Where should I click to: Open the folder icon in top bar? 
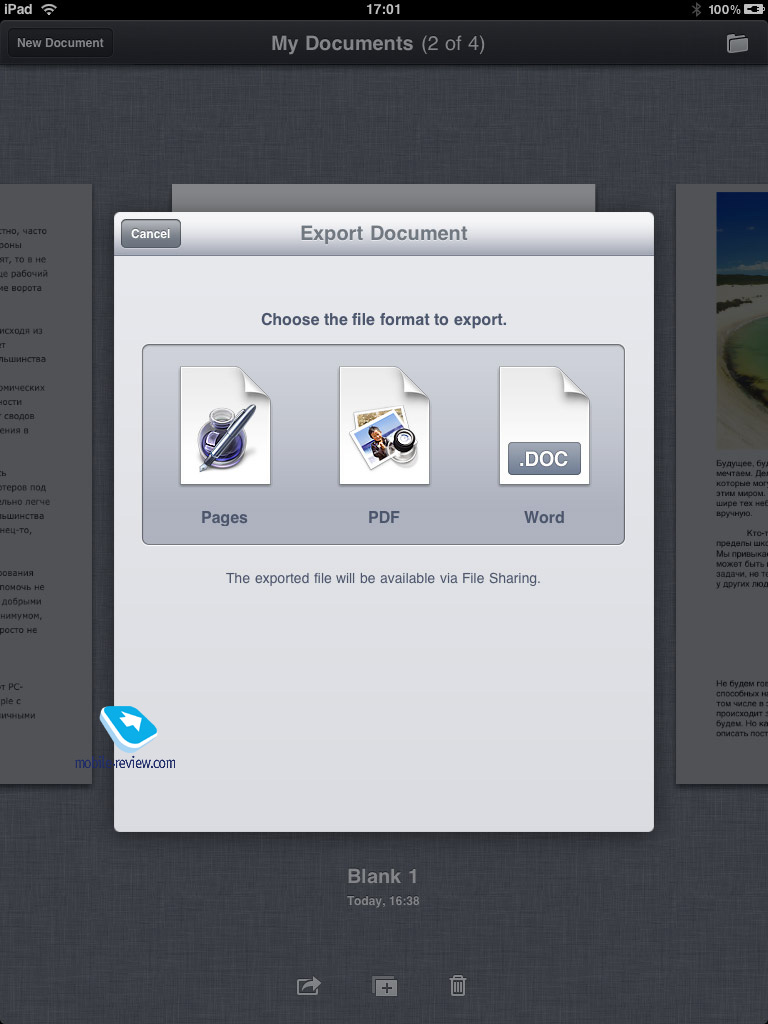click(x=737, y=43)
